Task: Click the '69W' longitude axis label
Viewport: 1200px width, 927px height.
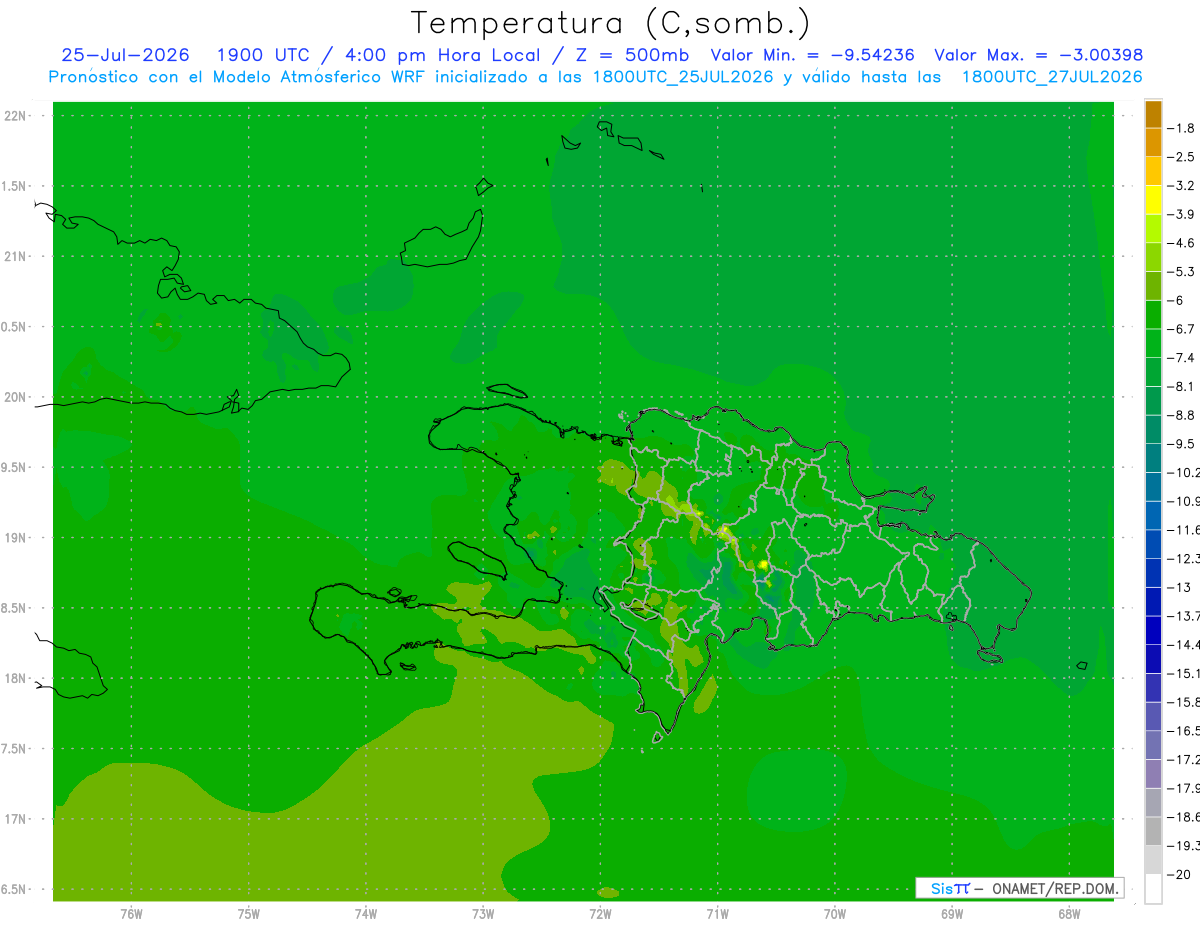Action: tap(951, 914)
